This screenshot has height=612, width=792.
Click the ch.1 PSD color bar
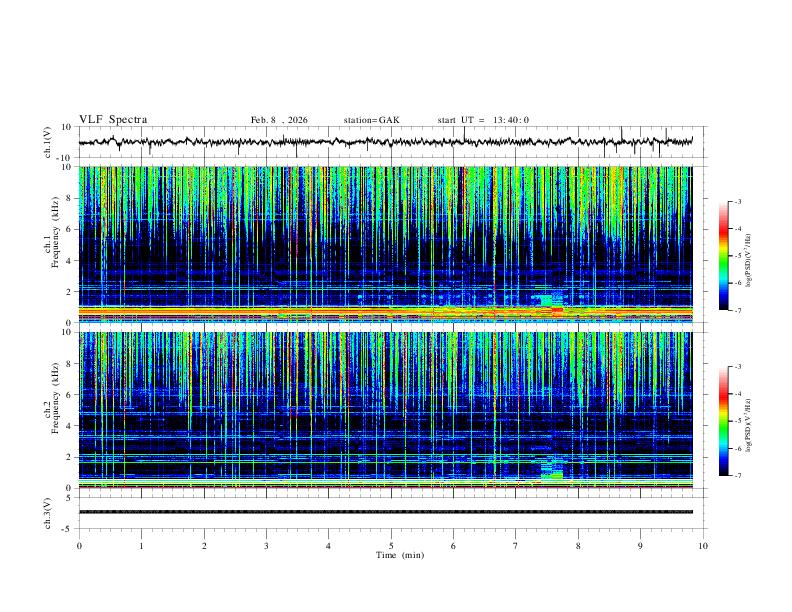[x=723, y=256]
